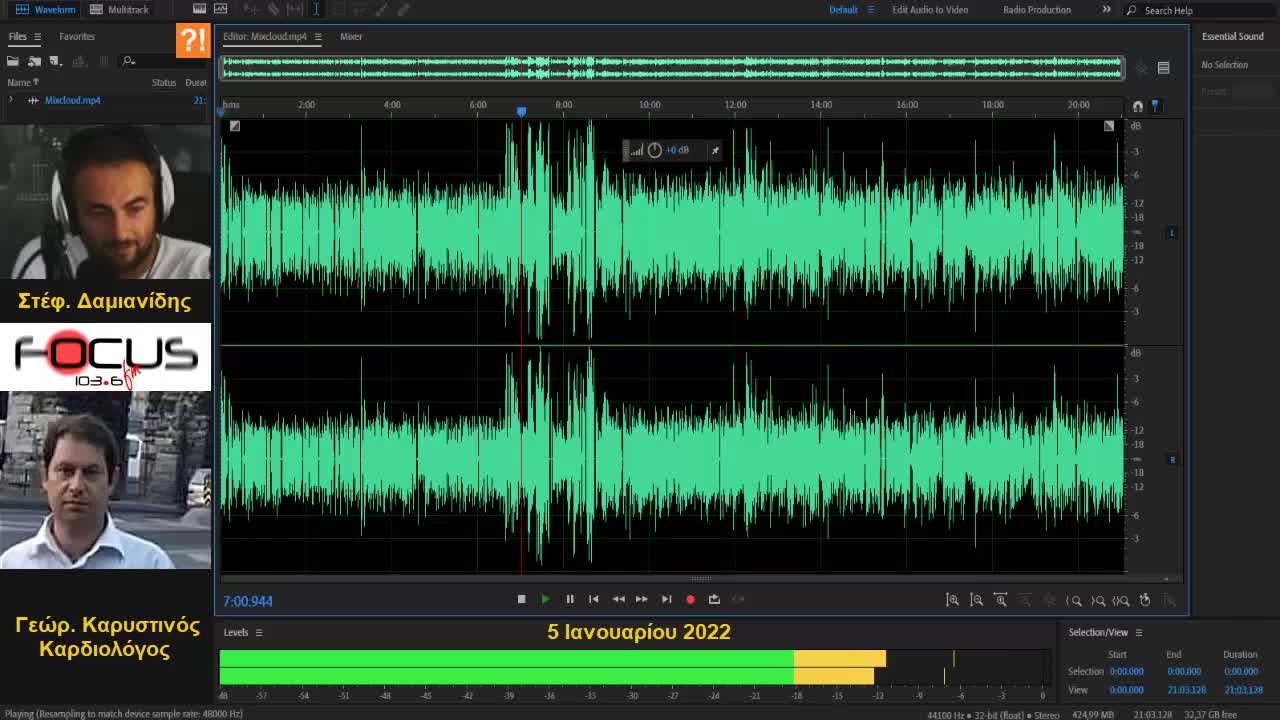Toggle the left channel enable button
The image size is (1280, 720).
coord(1172,233)
